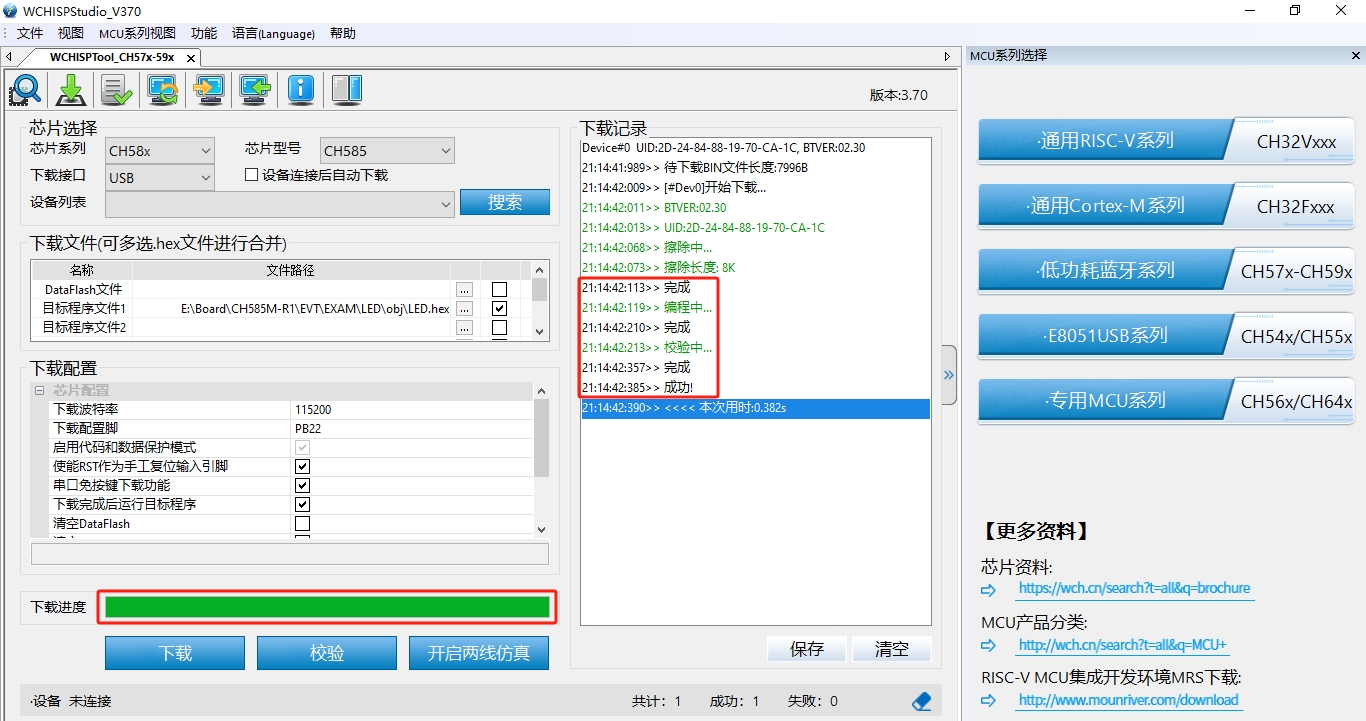Browse file for 目标程序文件2 row
This screenshot has height=721, width=1366.
coord(464,327)
